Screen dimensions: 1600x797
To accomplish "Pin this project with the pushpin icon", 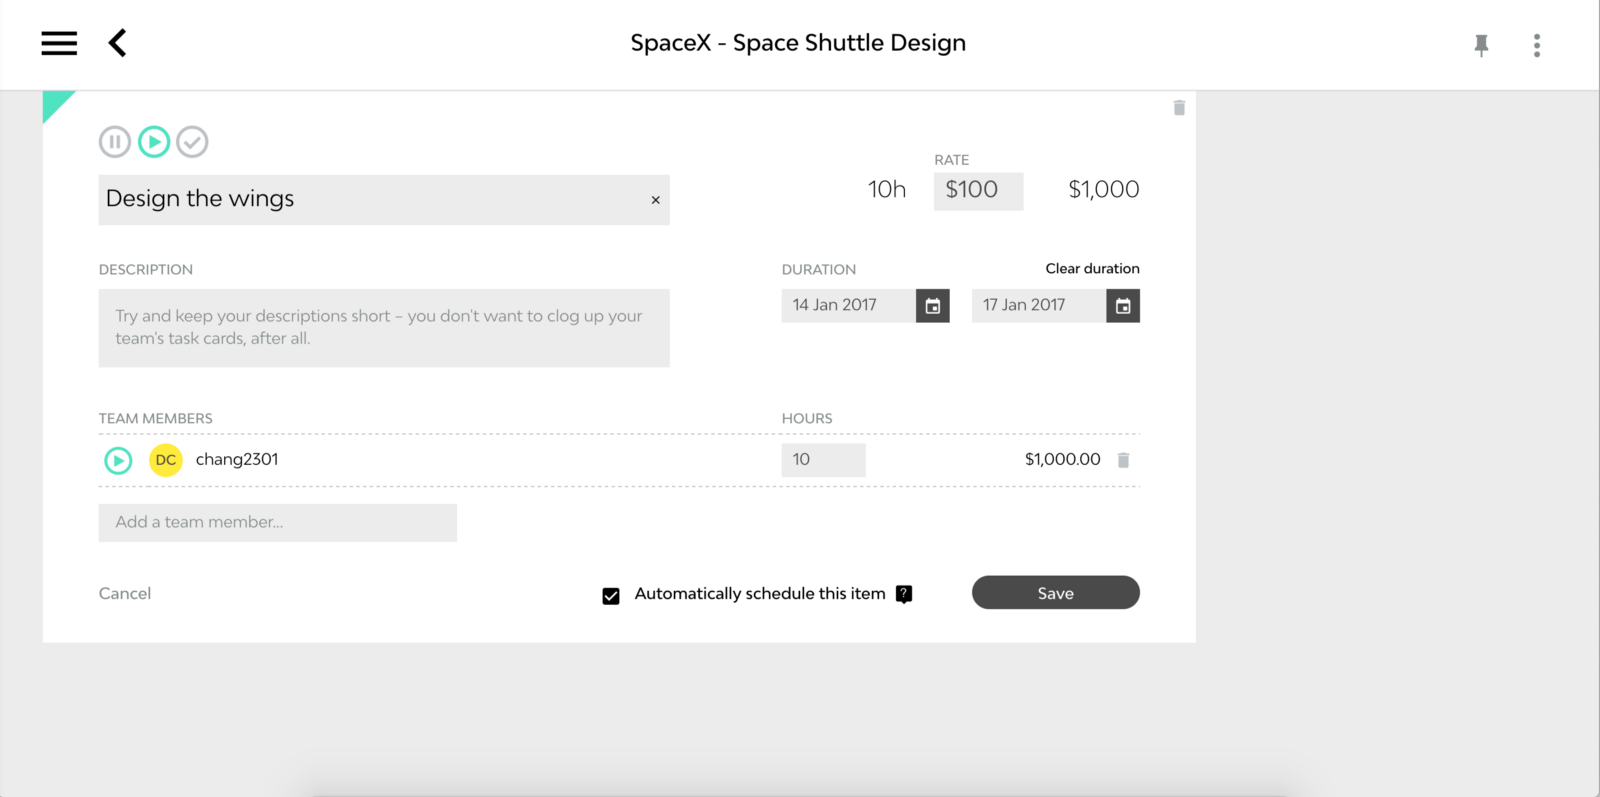I will pos(1481,45).
